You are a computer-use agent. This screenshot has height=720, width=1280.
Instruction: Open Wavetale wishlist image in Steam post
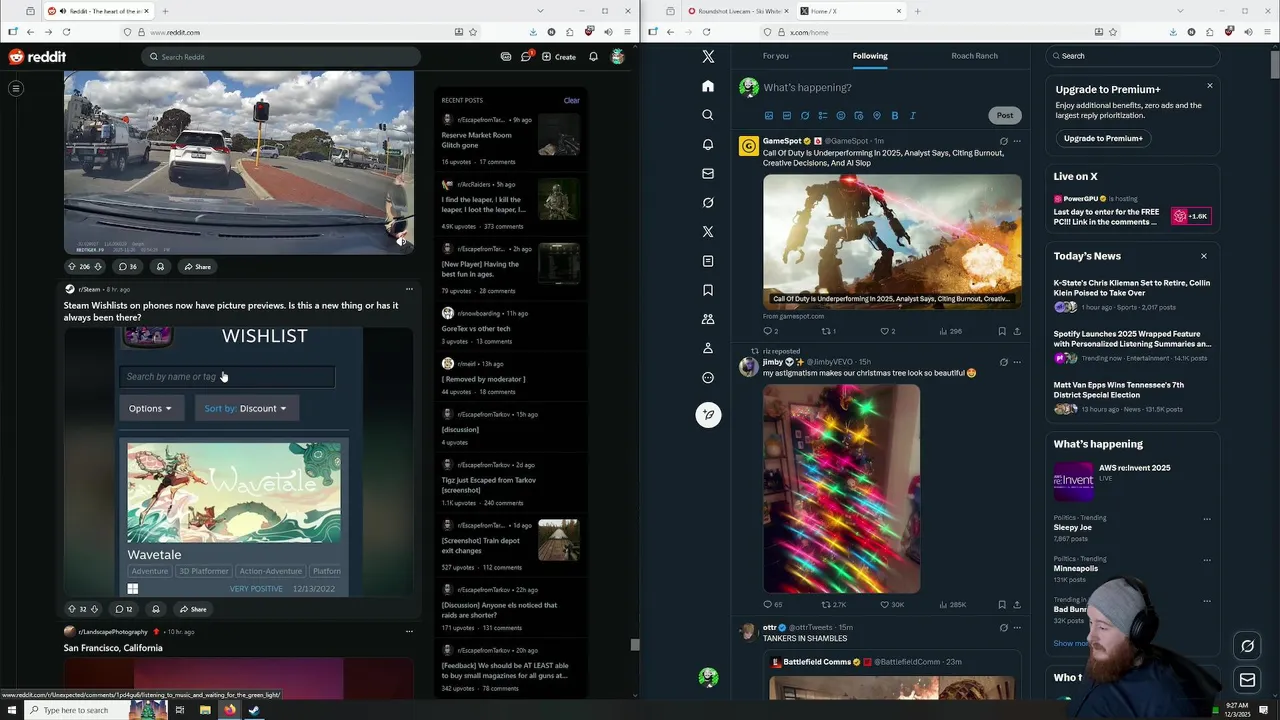(234, 492)
